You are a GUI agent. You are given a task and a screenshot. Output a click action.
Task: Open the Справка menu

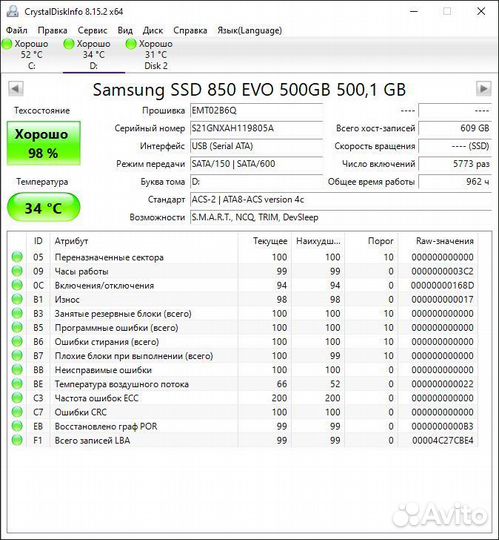(190, 31)
